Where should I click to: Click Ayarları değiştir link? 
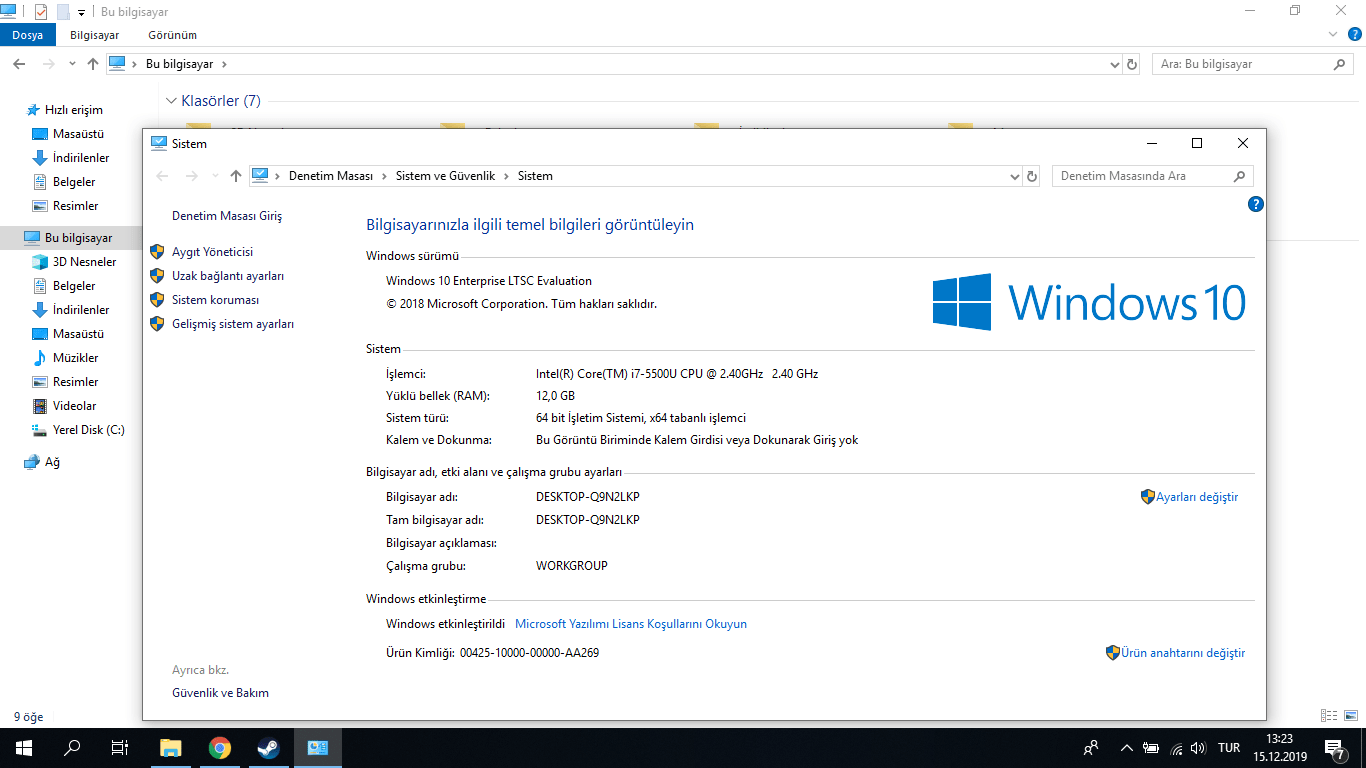pos(1197,497)
